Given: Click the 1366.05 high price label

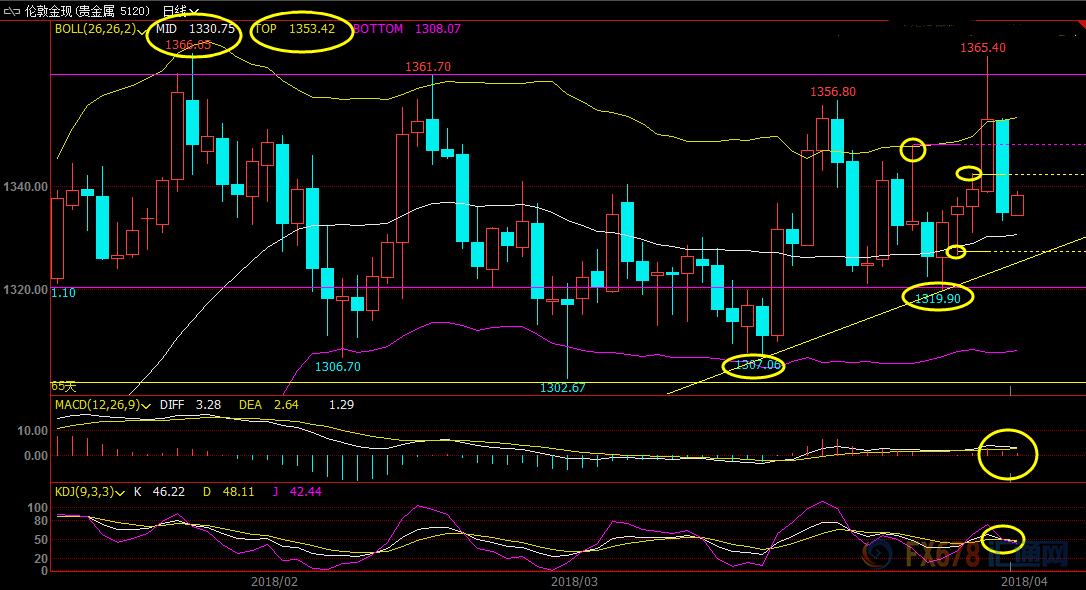Looking at the screenshot, I should 188,45.
